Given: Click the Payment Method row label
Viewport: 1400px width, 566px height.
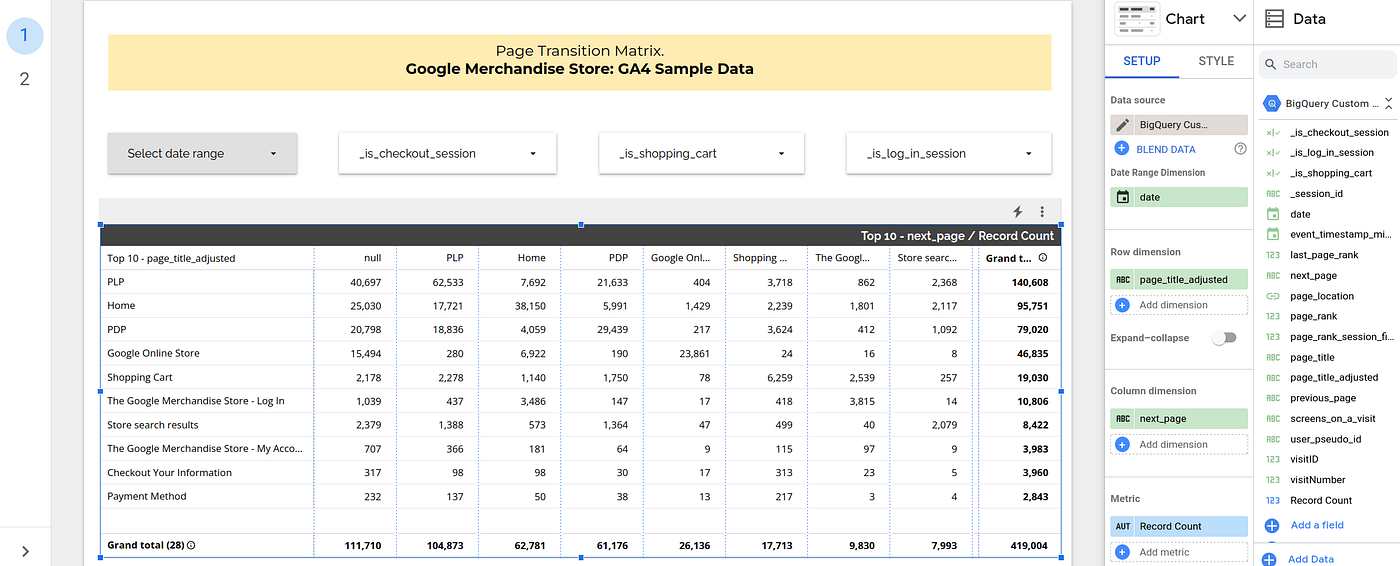Looking at the screenshot, I should pos(147,496).
